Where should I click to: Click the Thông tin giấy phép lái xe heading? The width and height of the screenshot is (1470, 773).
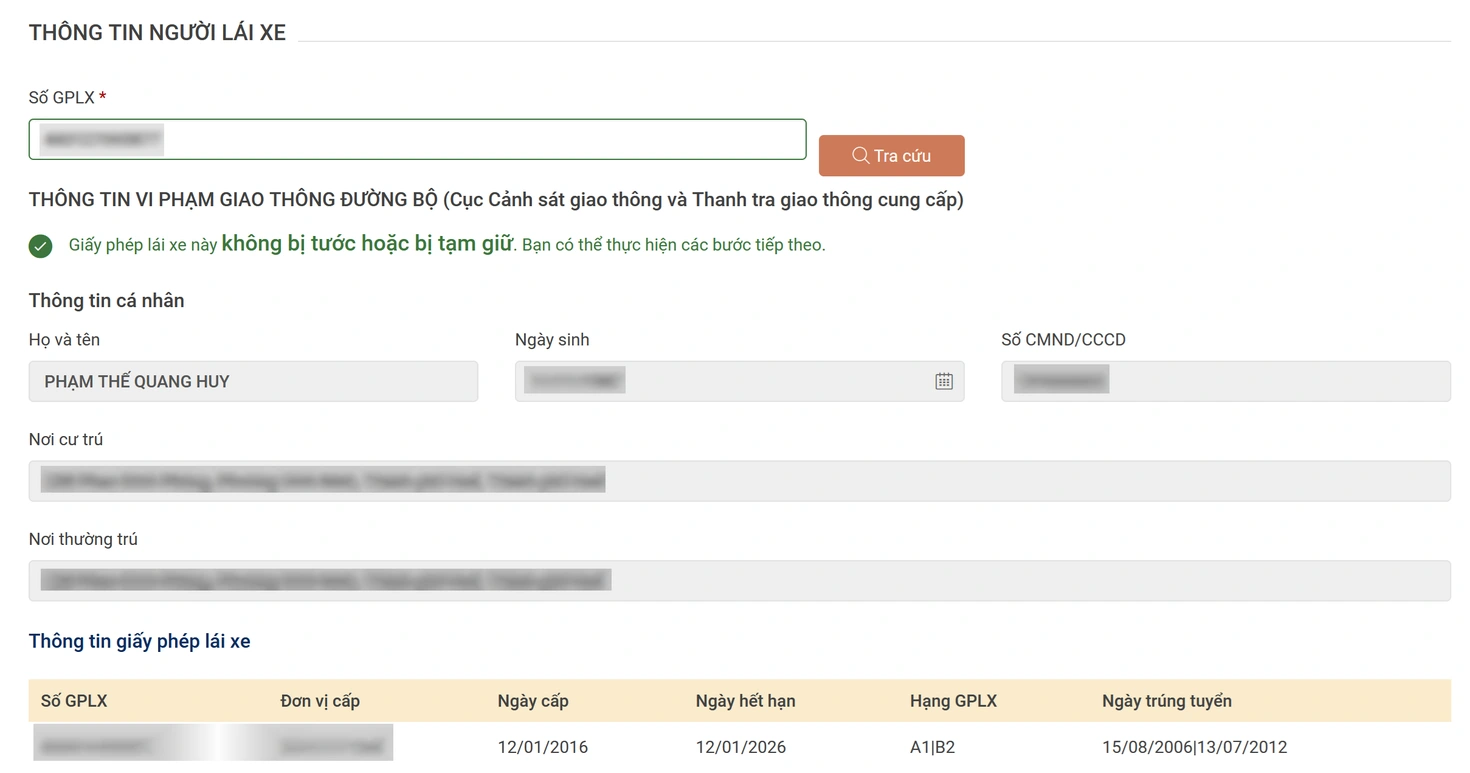tap(140, 642)
